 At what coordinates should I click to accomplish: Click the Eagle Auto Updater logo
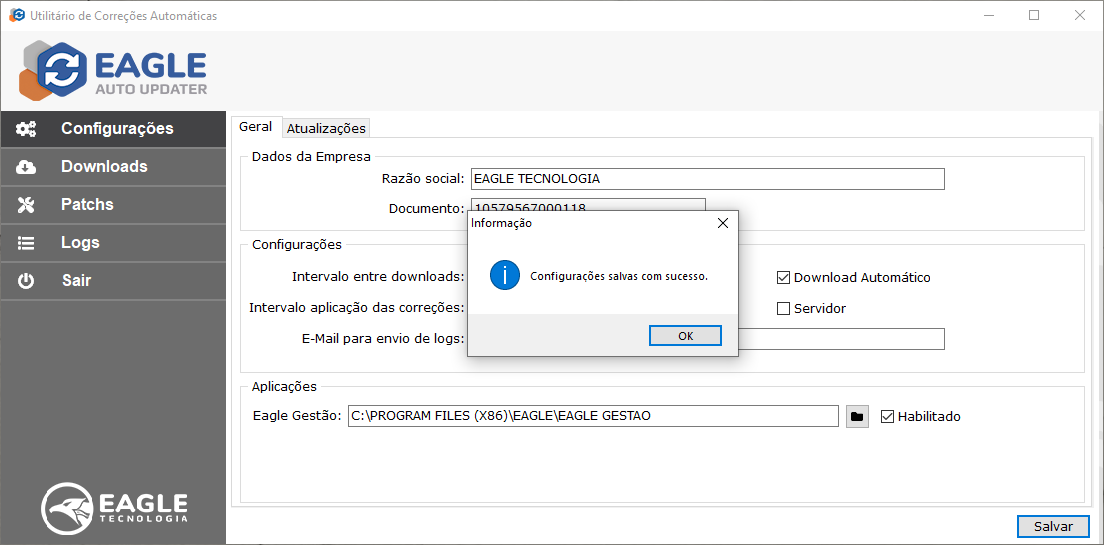[113, 70]
